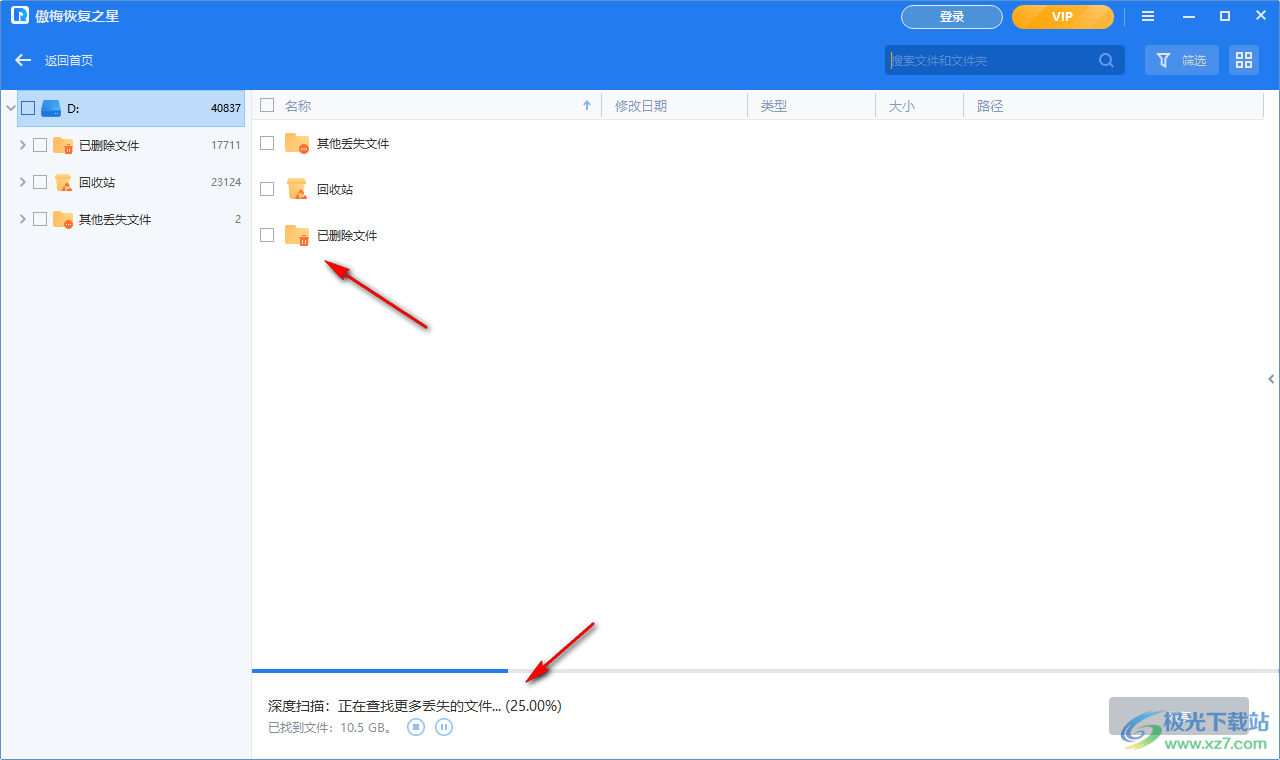Image resolution: width=1280 pixels, height=760 pixels.
Task: Minimize the window
Action: click(1187, 17)
